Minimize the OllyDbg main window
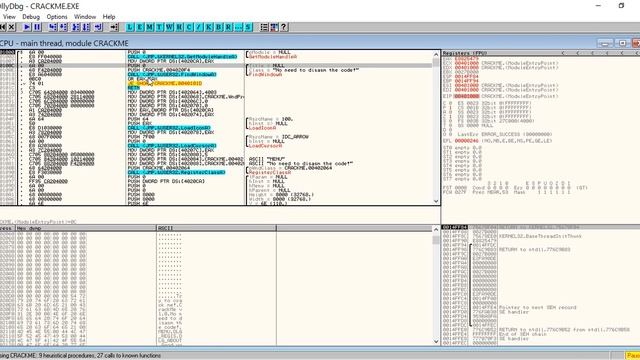Image resolution: width=640 pixels, height=360 pixels. [598, 6]
